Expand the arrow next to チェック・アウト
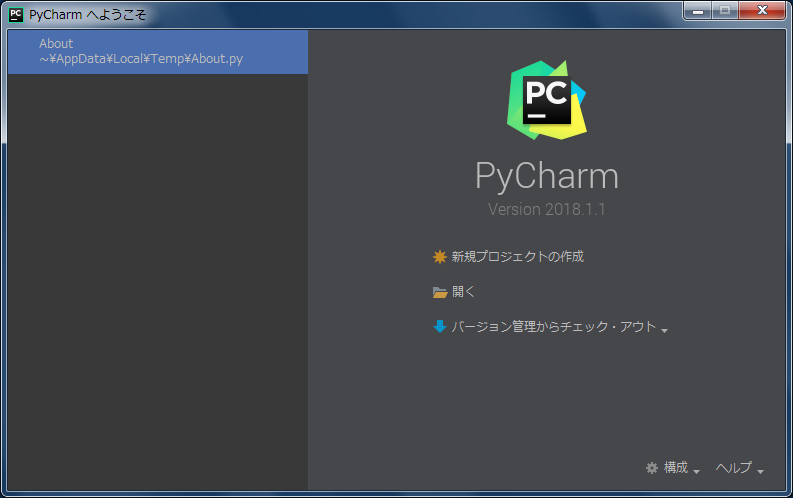 click(665, 330)
